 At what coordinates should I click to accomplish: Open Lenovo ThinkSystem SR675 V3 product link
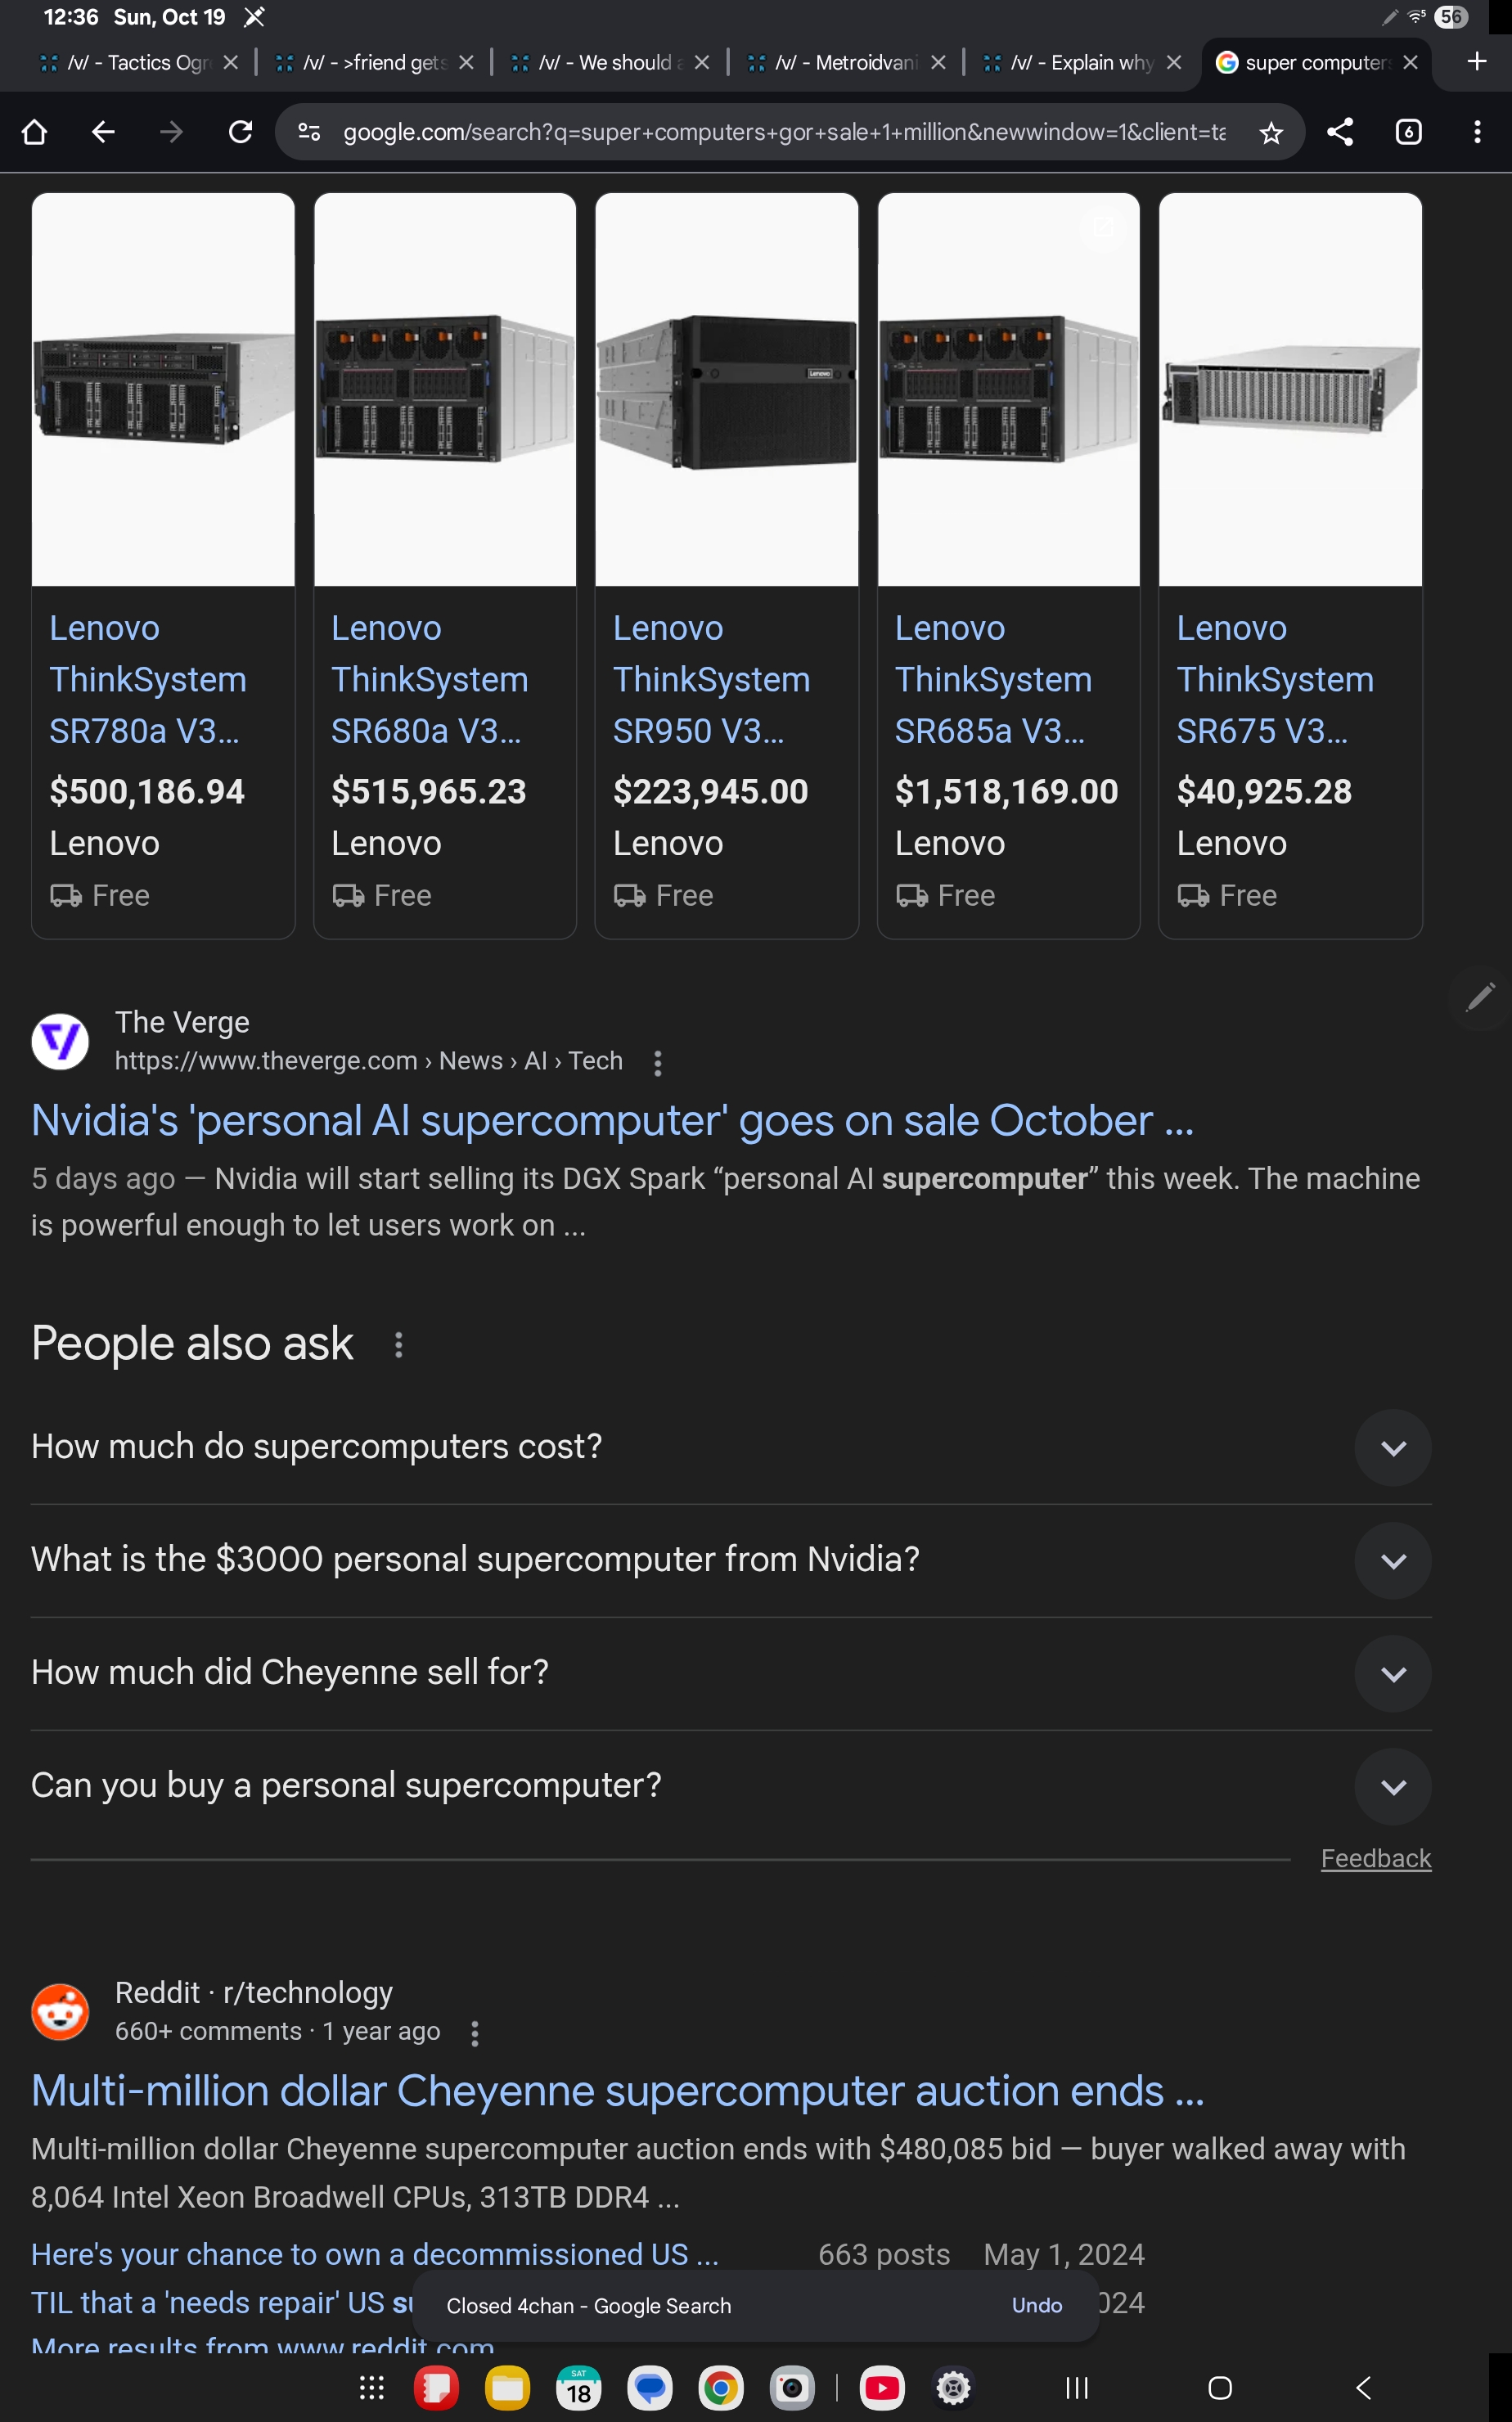click(x=1275, y=679)
